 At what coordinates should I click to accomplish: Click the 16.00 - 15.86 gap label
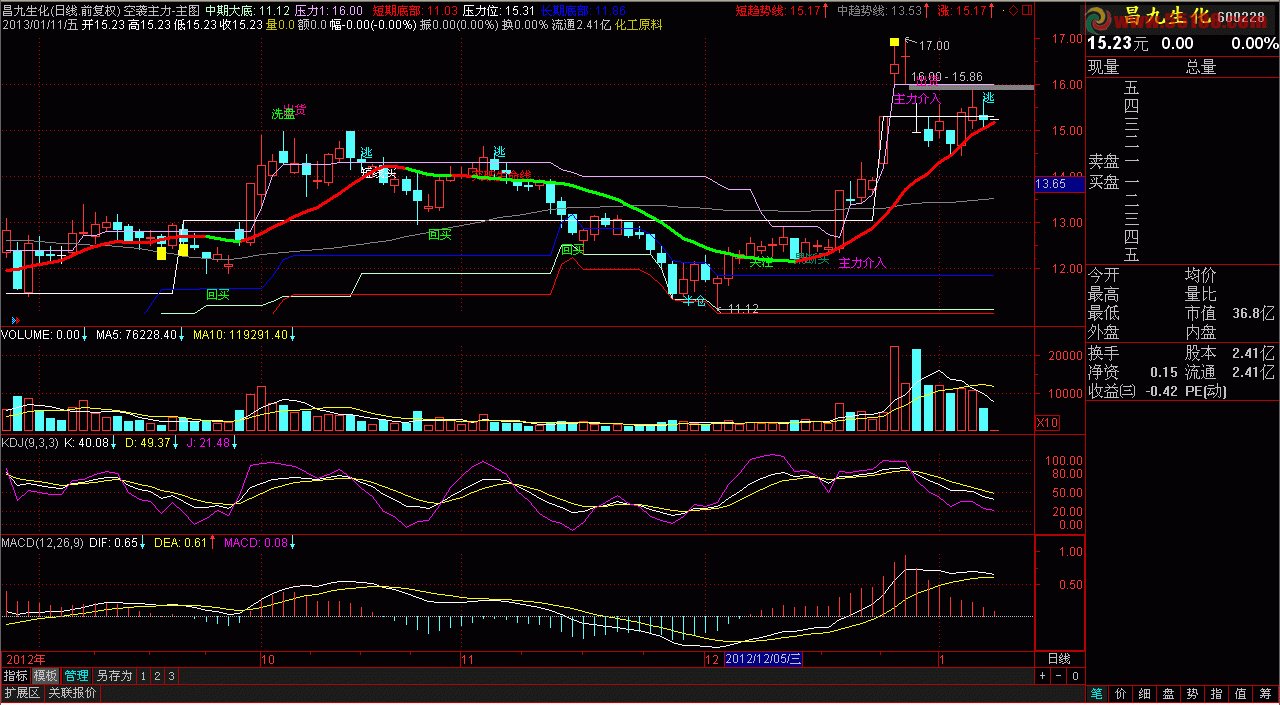948,76
